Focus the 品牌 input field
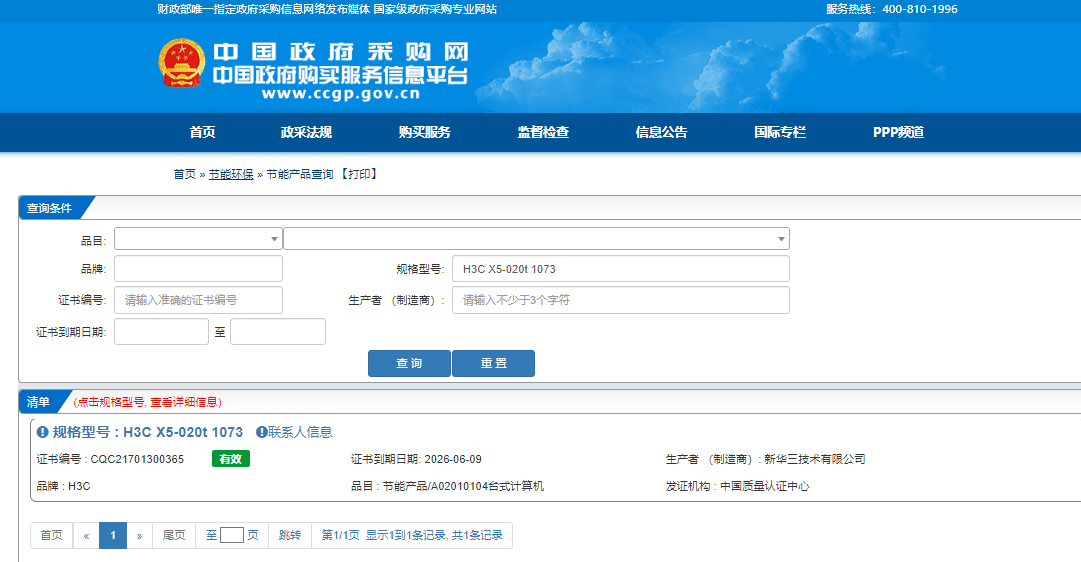This screenshot has width=1081, height=562. [x=199, y=269]
